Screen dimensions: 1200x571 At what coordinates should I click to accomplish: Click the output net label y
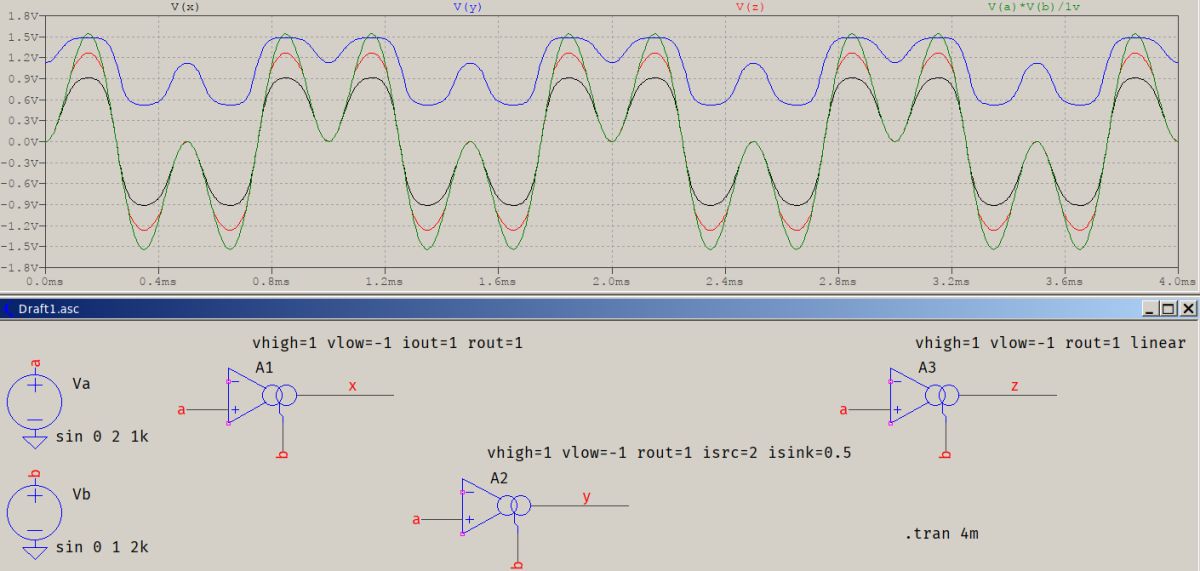586,496
